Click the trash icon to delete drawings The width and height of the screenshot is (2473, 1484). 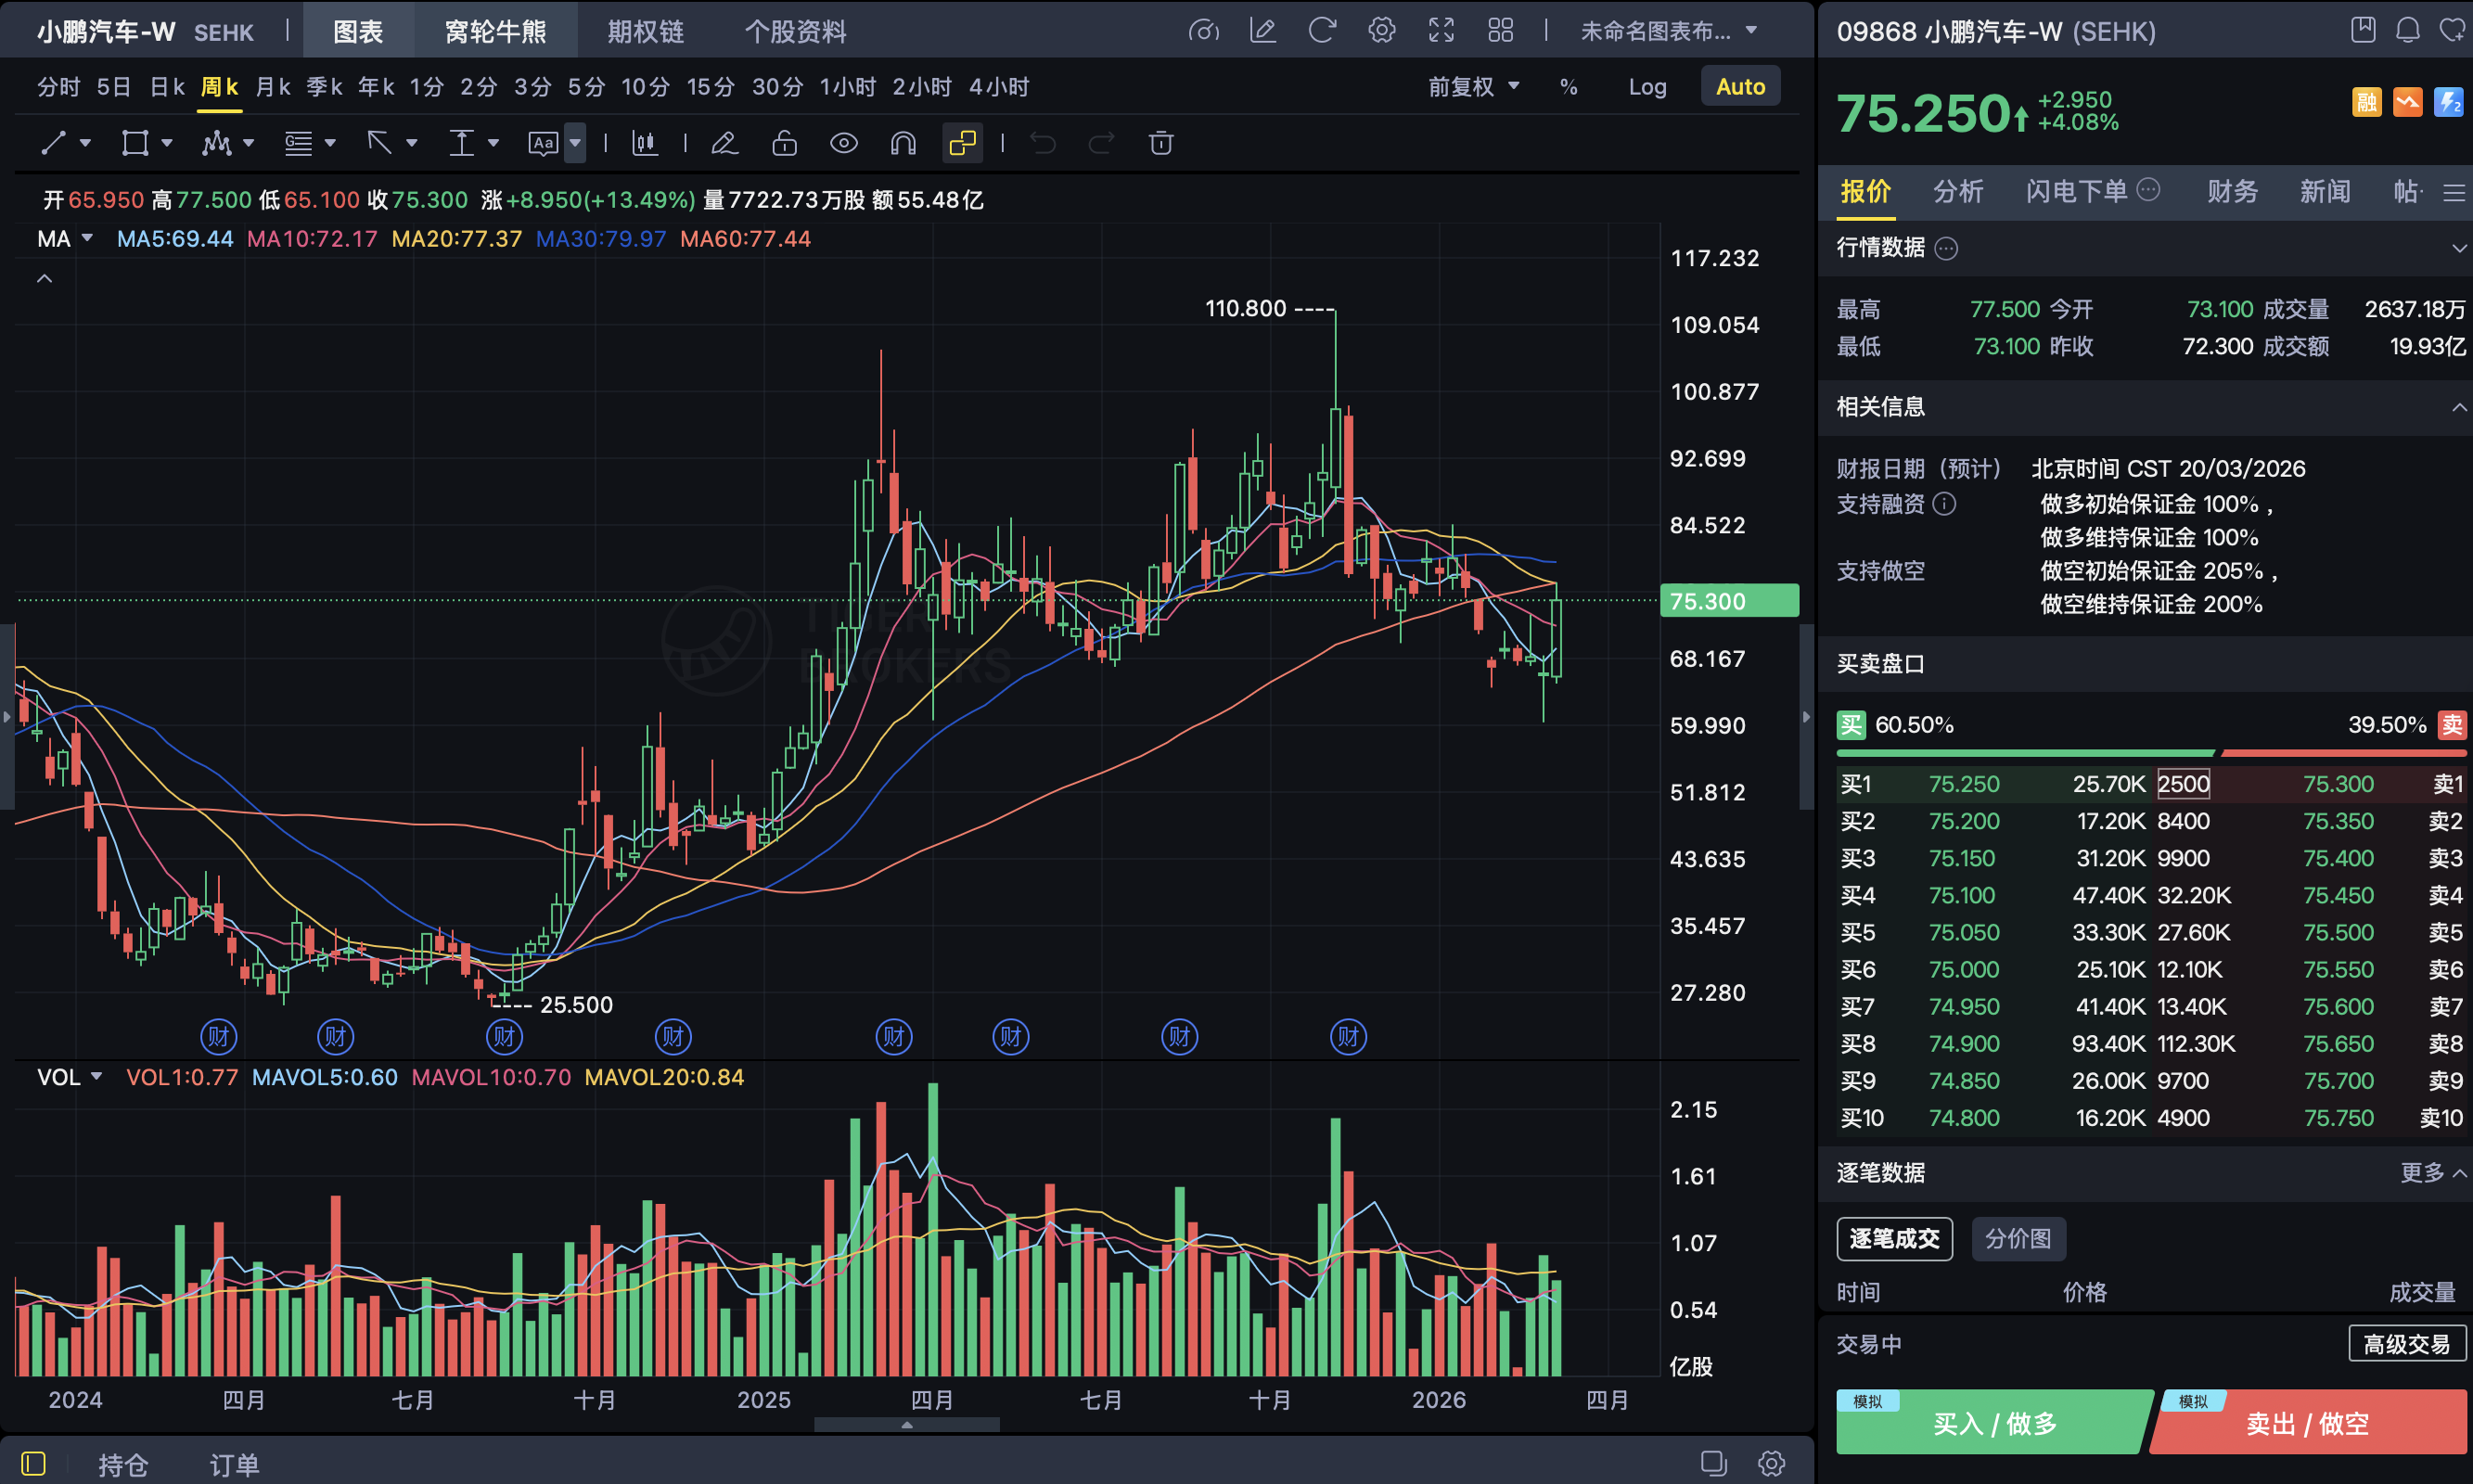tap(1161, 144)
